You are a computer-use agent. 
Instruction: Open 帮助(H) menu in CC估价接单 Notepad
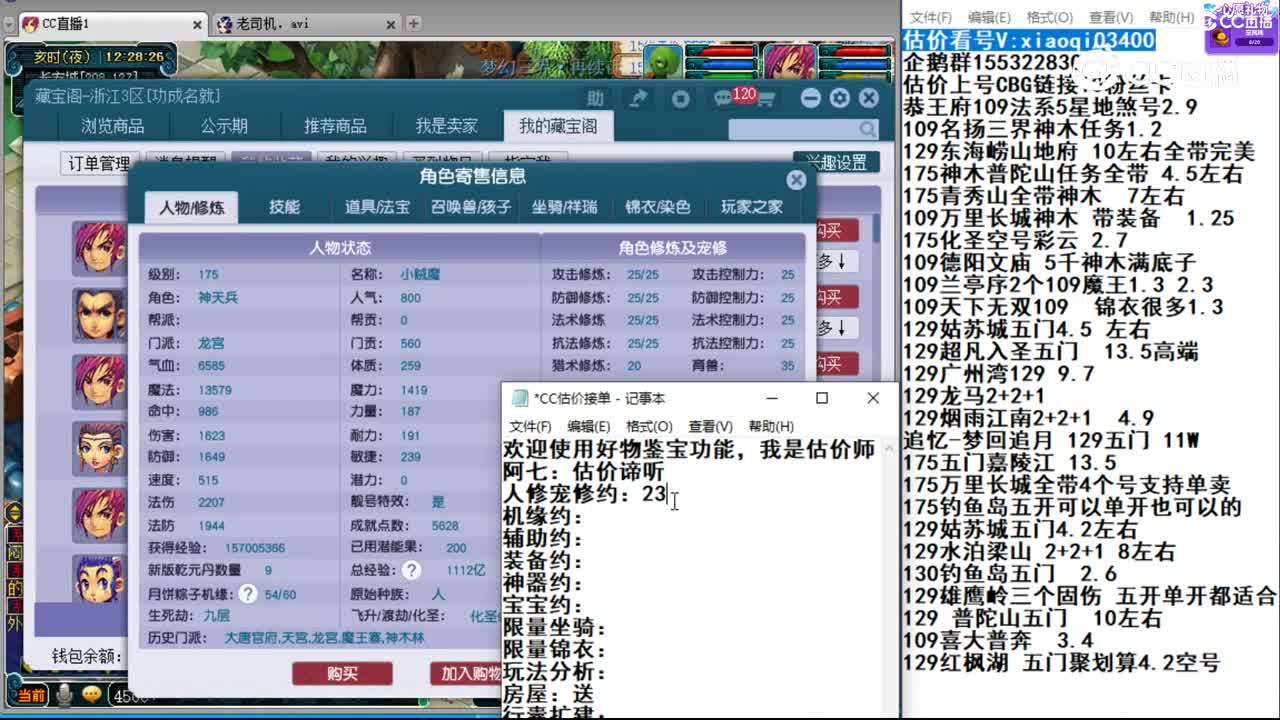[x=771, y=426]
